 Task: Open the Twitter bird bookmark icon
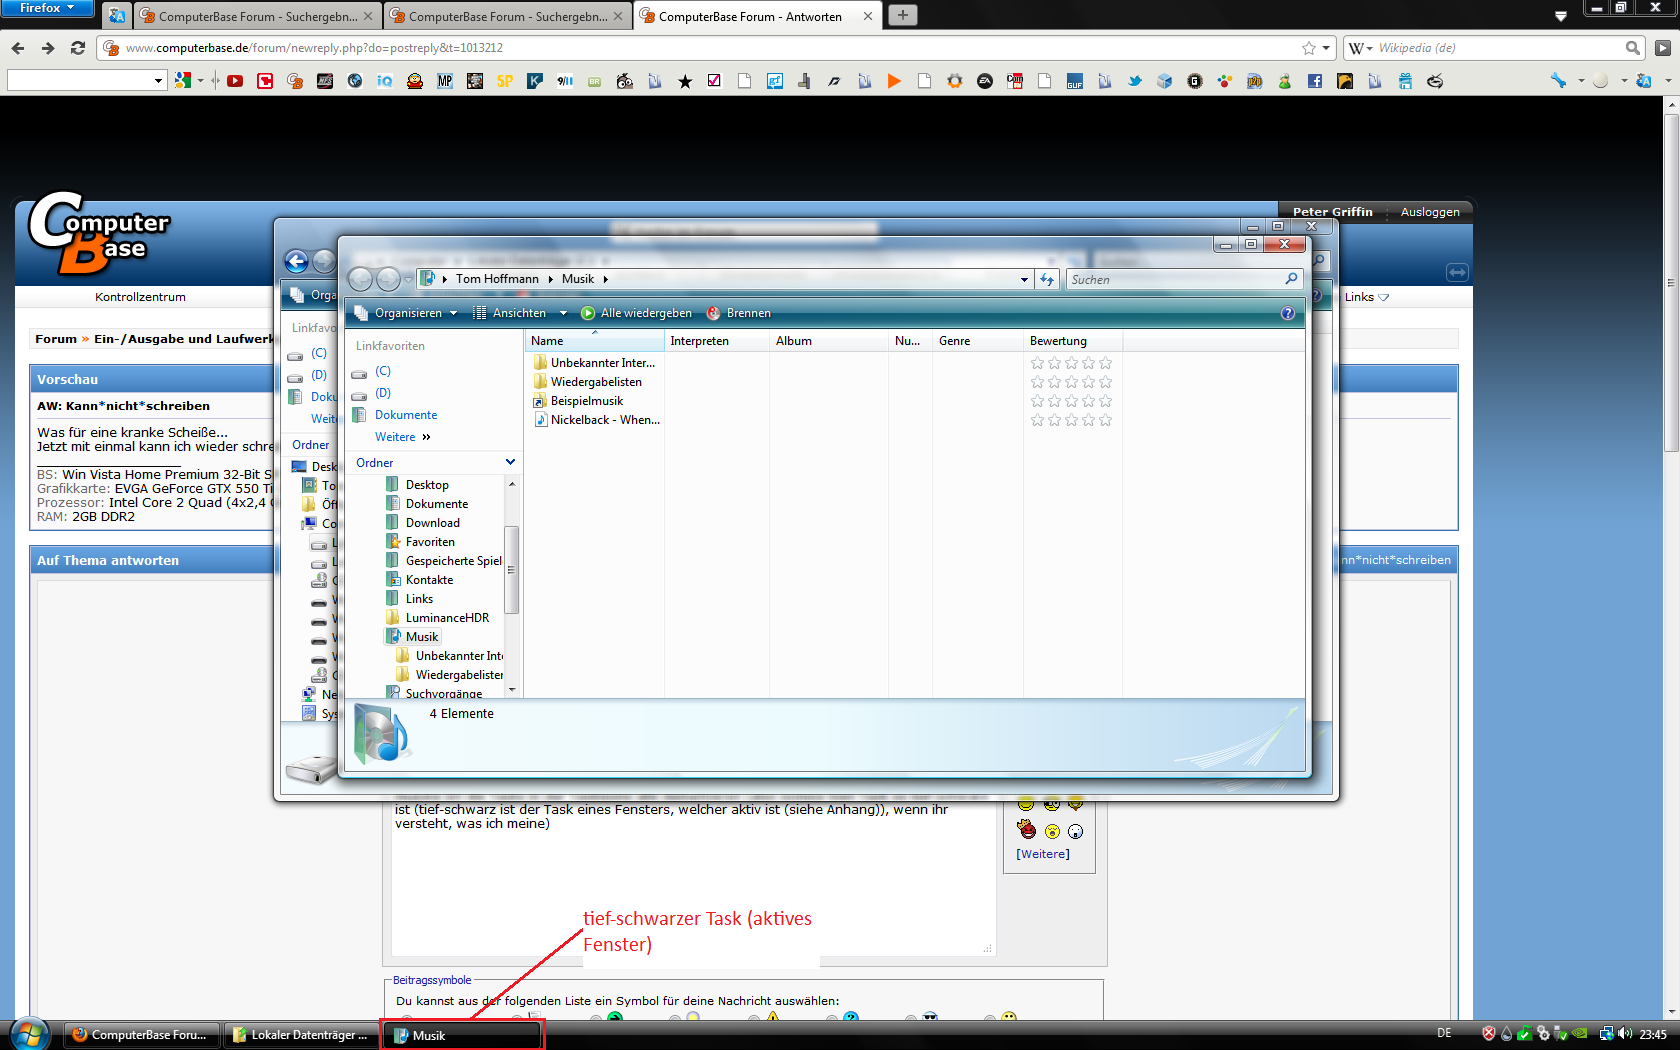pyautogui.click(x=1135, y=81)
